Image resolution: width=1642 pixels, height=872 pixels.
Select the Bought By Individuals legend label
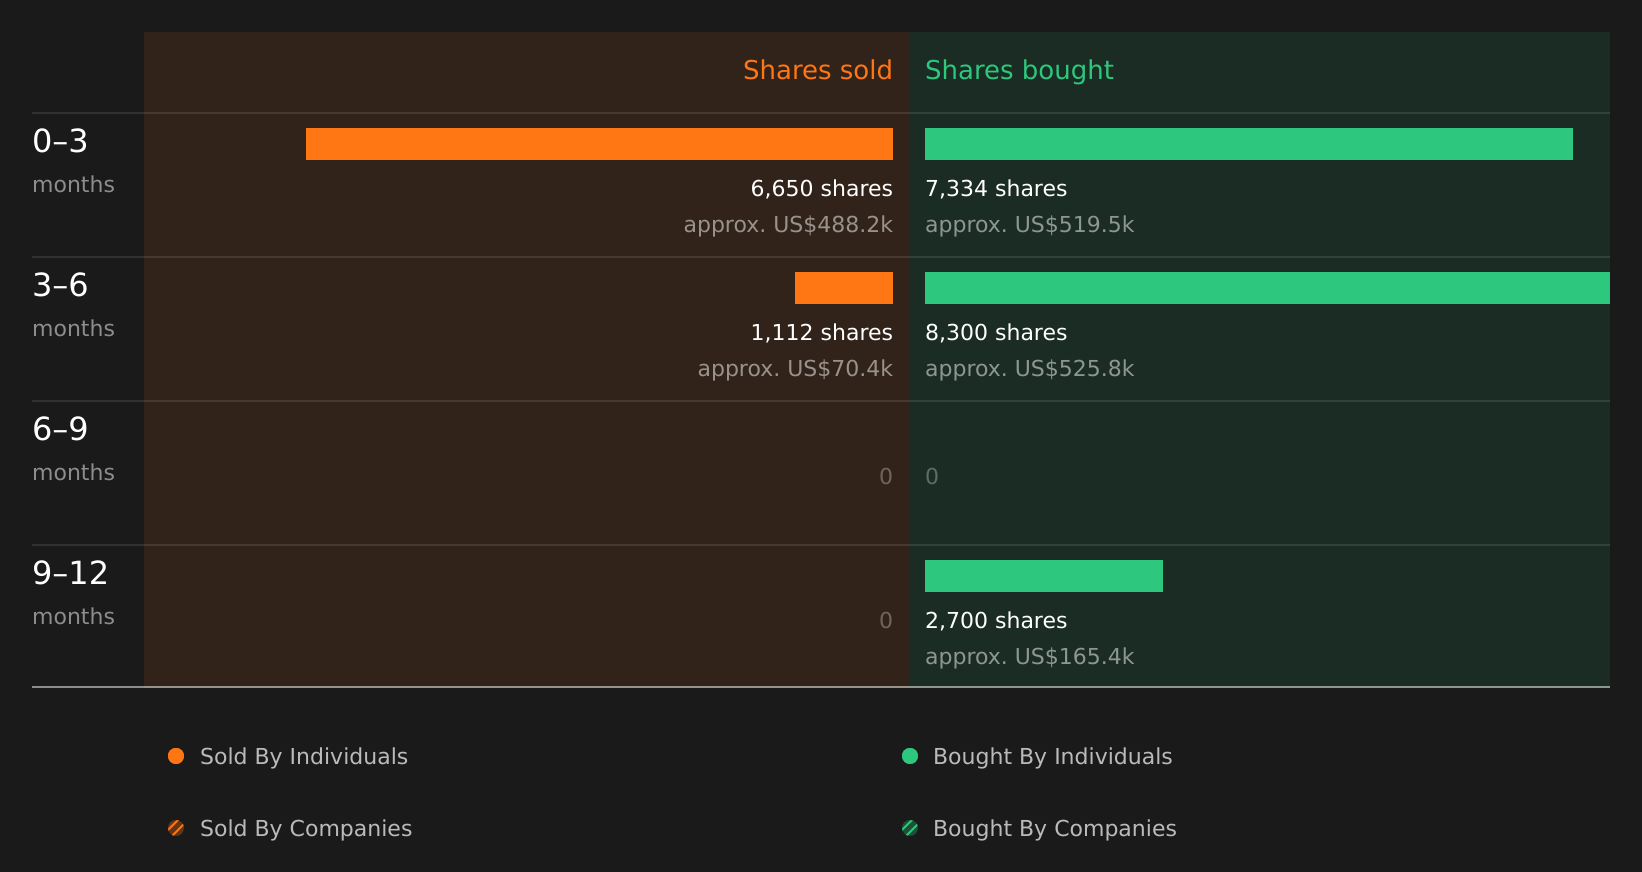coord(1052,757)
